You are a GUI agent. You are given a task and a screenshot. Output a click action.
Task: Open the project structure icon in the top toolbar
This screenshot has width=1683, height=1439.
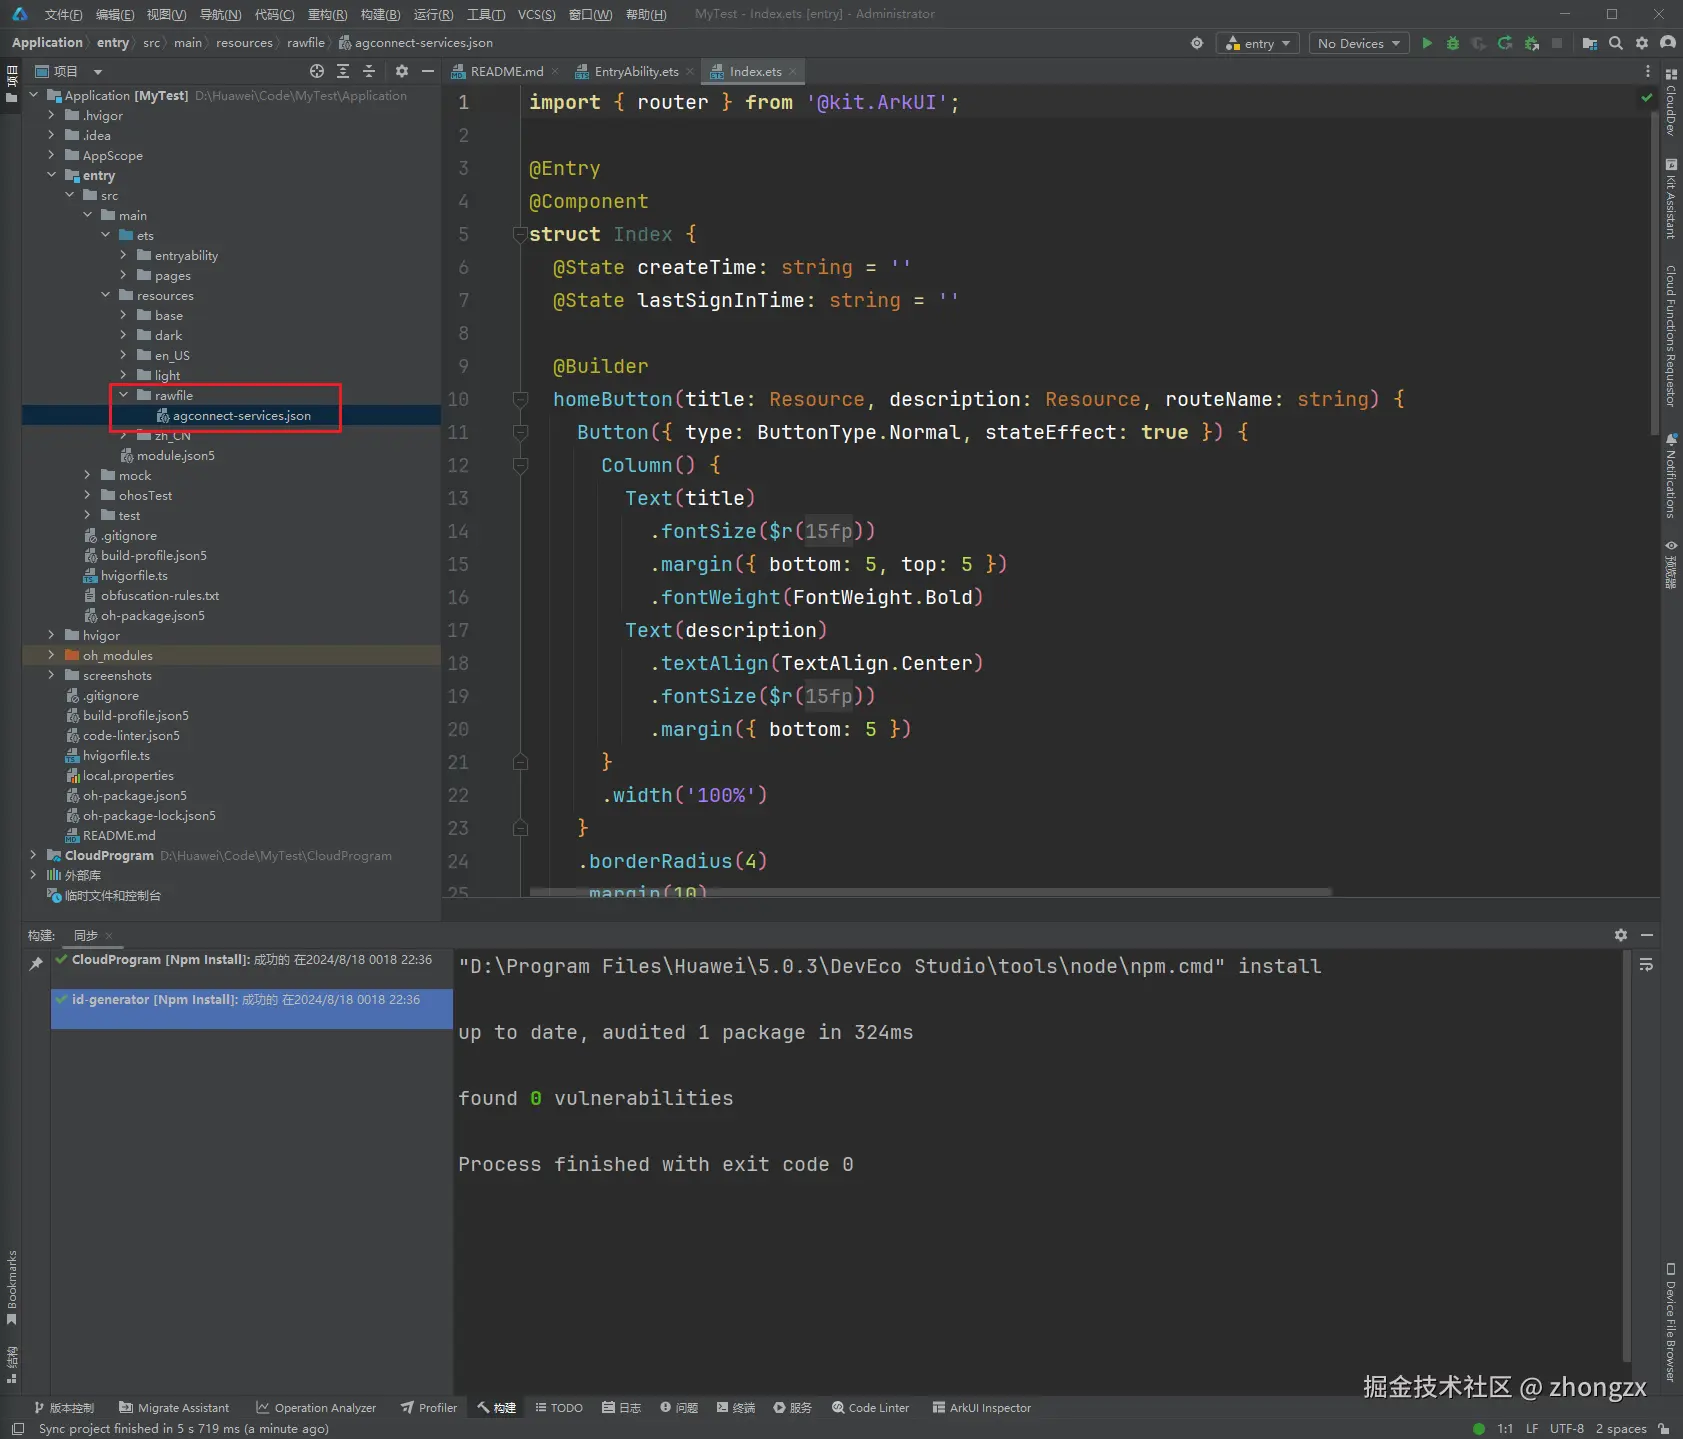coord(1590,43)
